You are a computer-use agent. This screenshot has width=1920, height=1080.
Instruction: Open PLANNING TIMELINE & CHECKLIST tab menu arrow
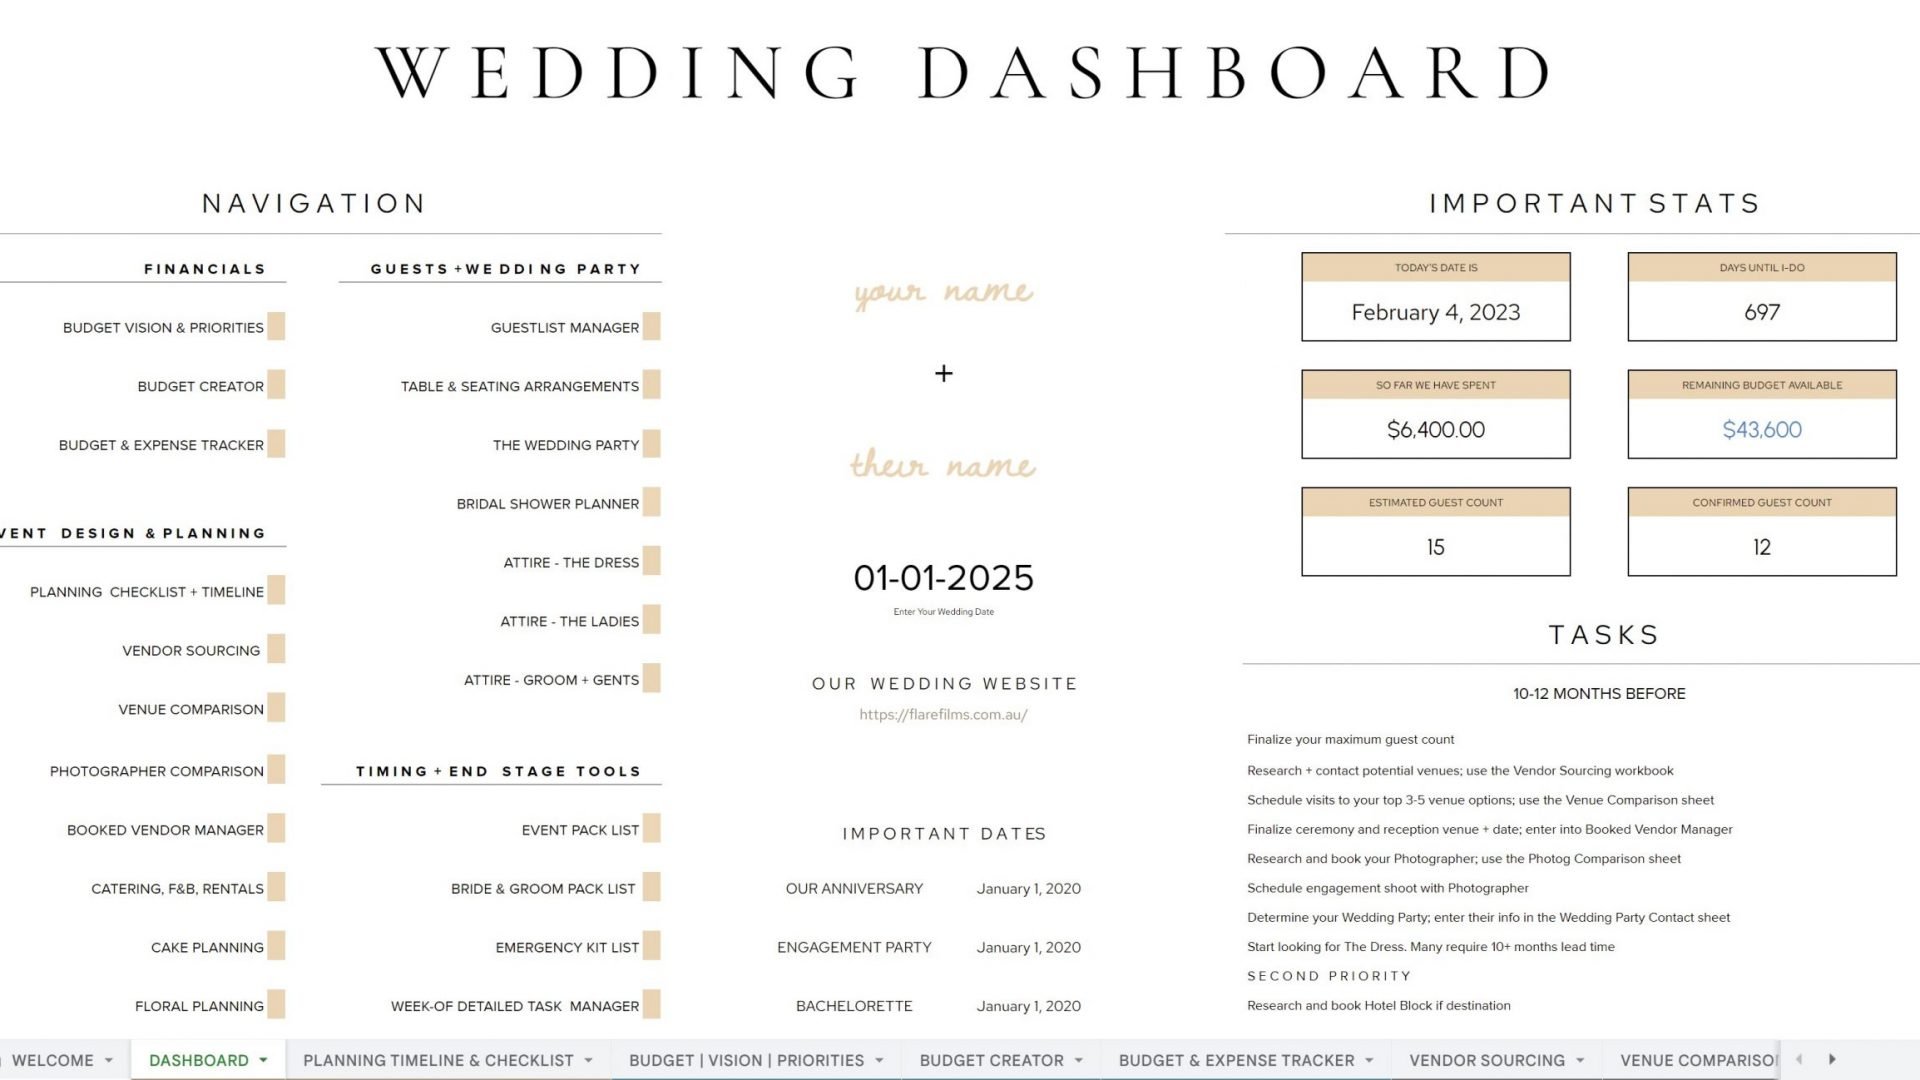click(588, 1060)
